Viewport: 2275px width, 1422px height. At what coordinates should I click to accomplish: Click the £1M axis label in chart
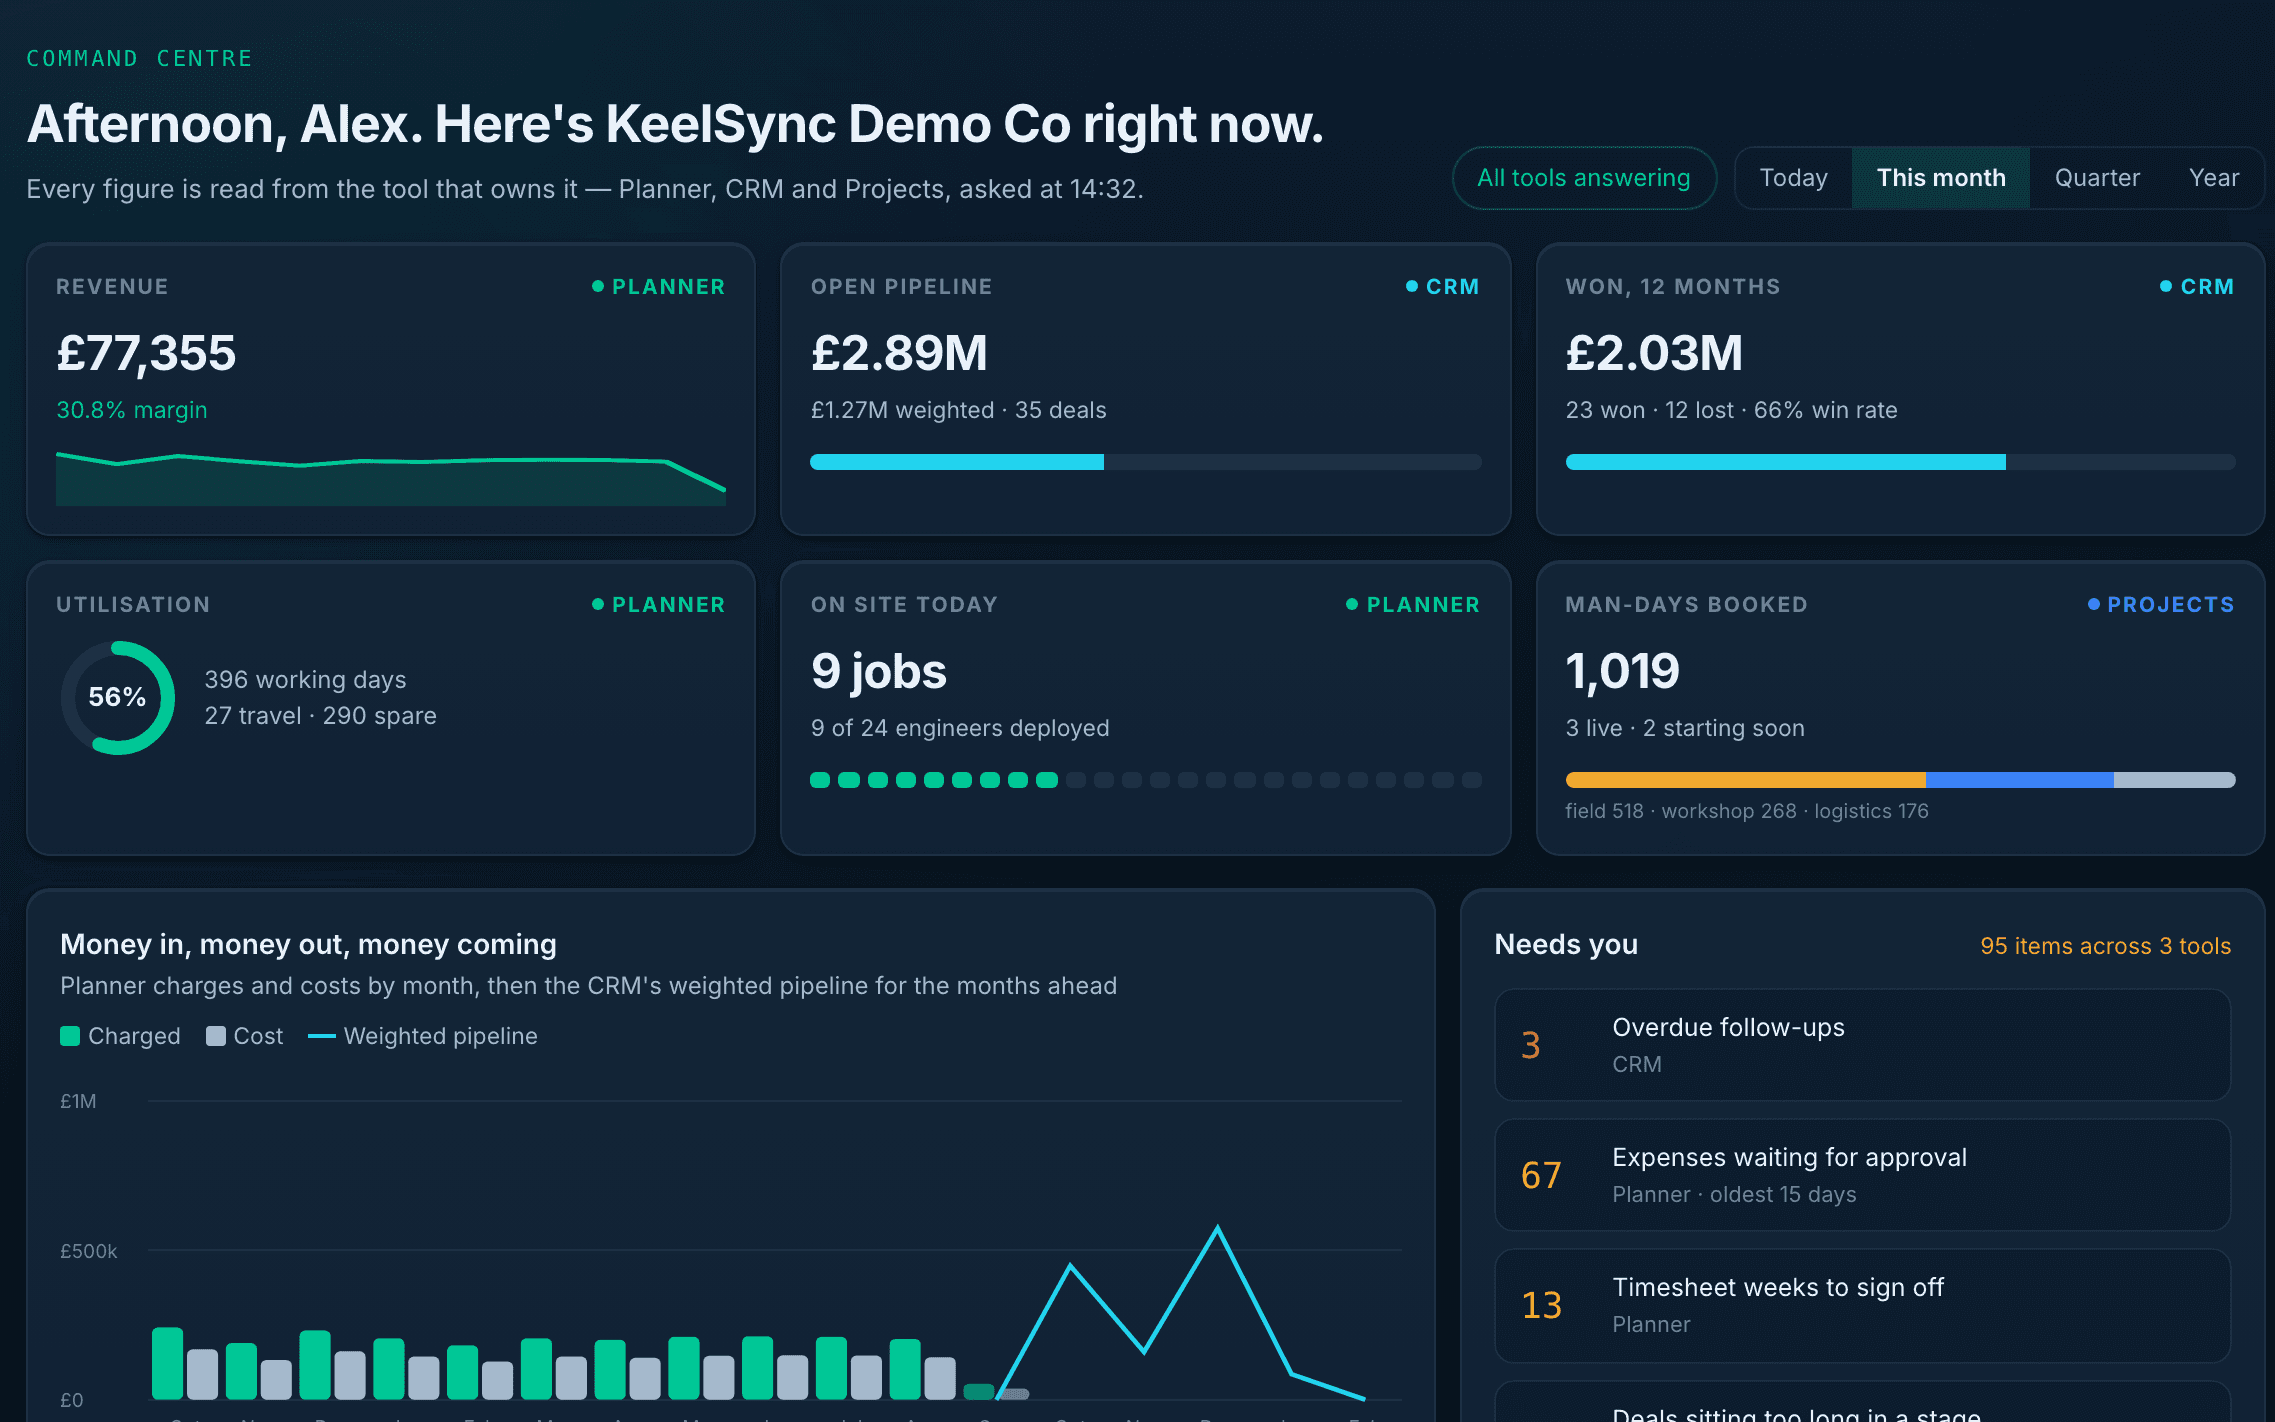point(78,1101)
